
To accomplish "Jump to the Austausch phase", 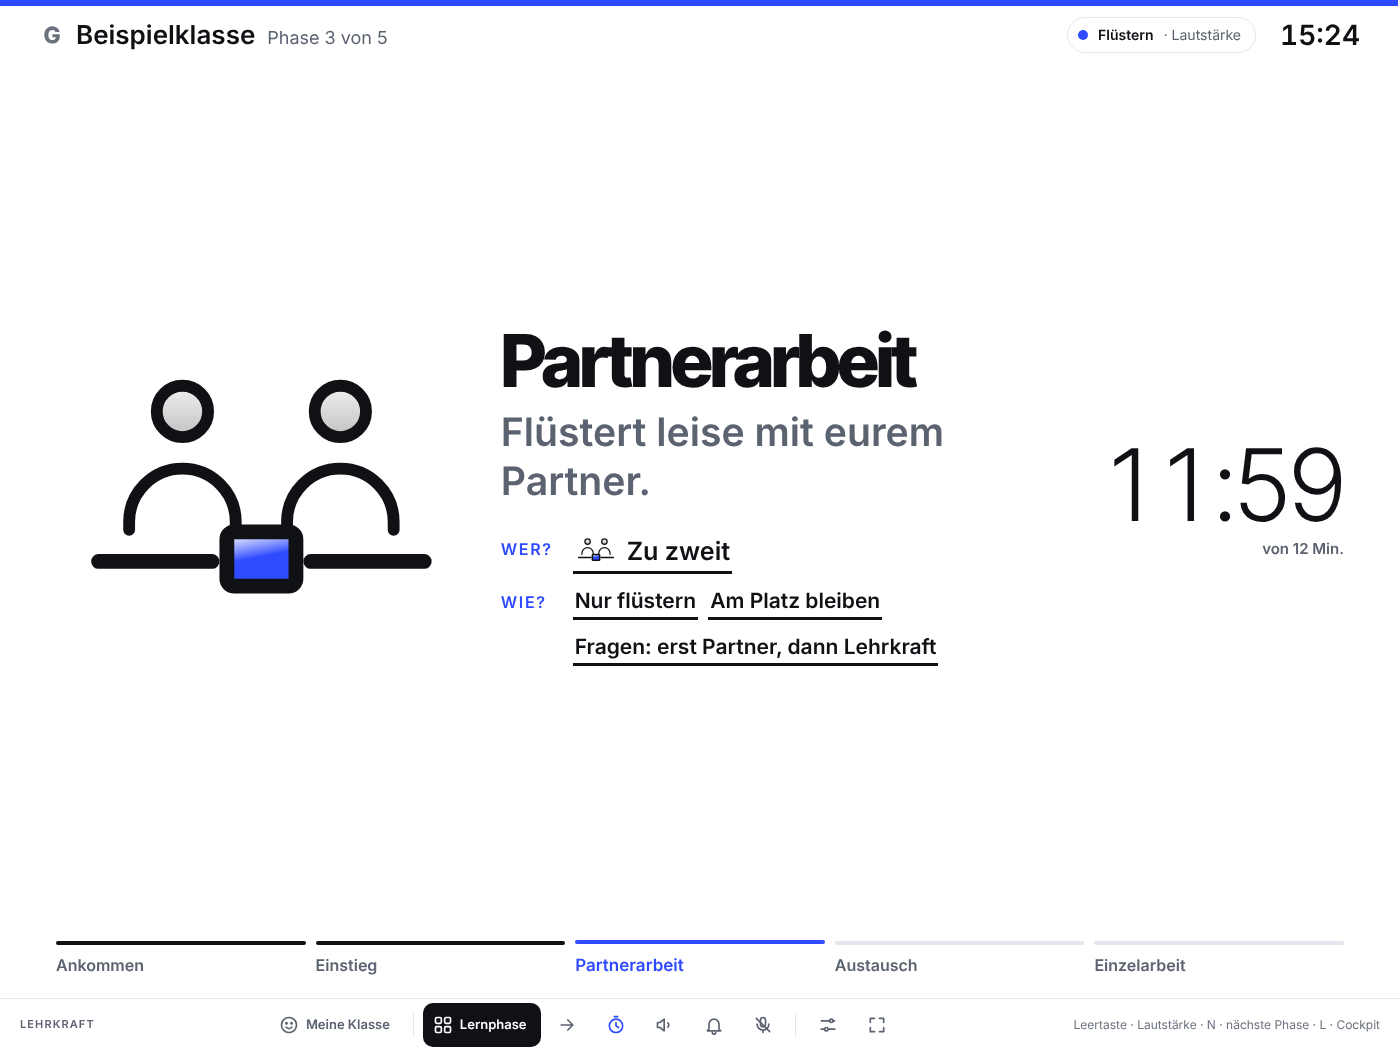I will (959, 958).
